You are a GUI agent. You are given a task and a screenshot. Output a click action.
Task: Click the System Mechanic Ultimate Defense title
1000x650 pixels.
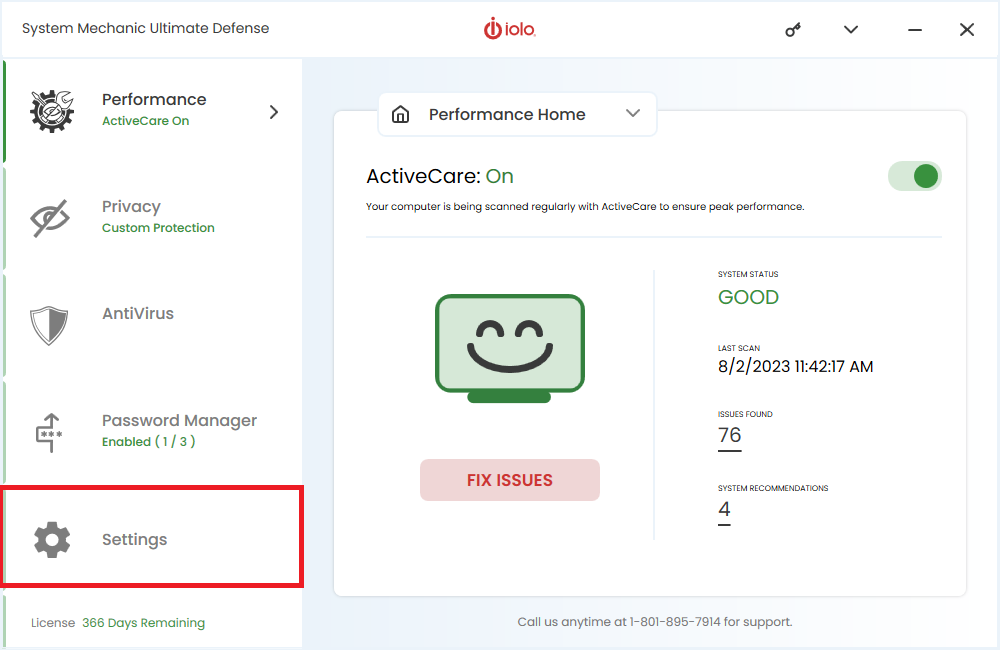[145, 29]
